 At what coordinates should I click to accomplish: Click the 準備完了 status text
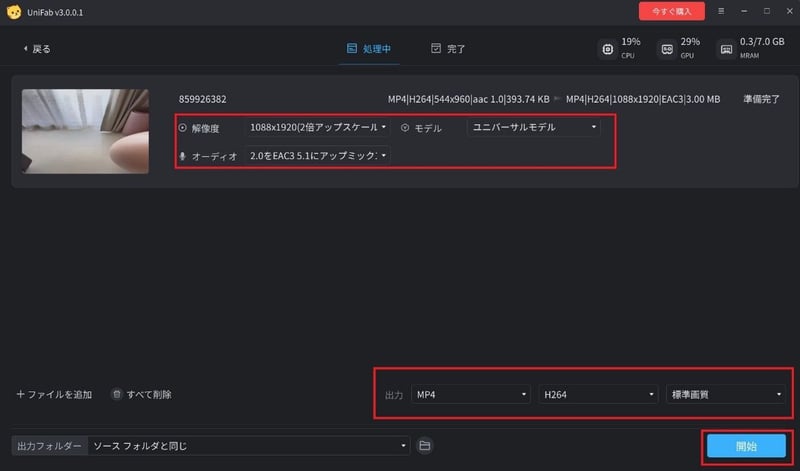[x=761, y=99]
